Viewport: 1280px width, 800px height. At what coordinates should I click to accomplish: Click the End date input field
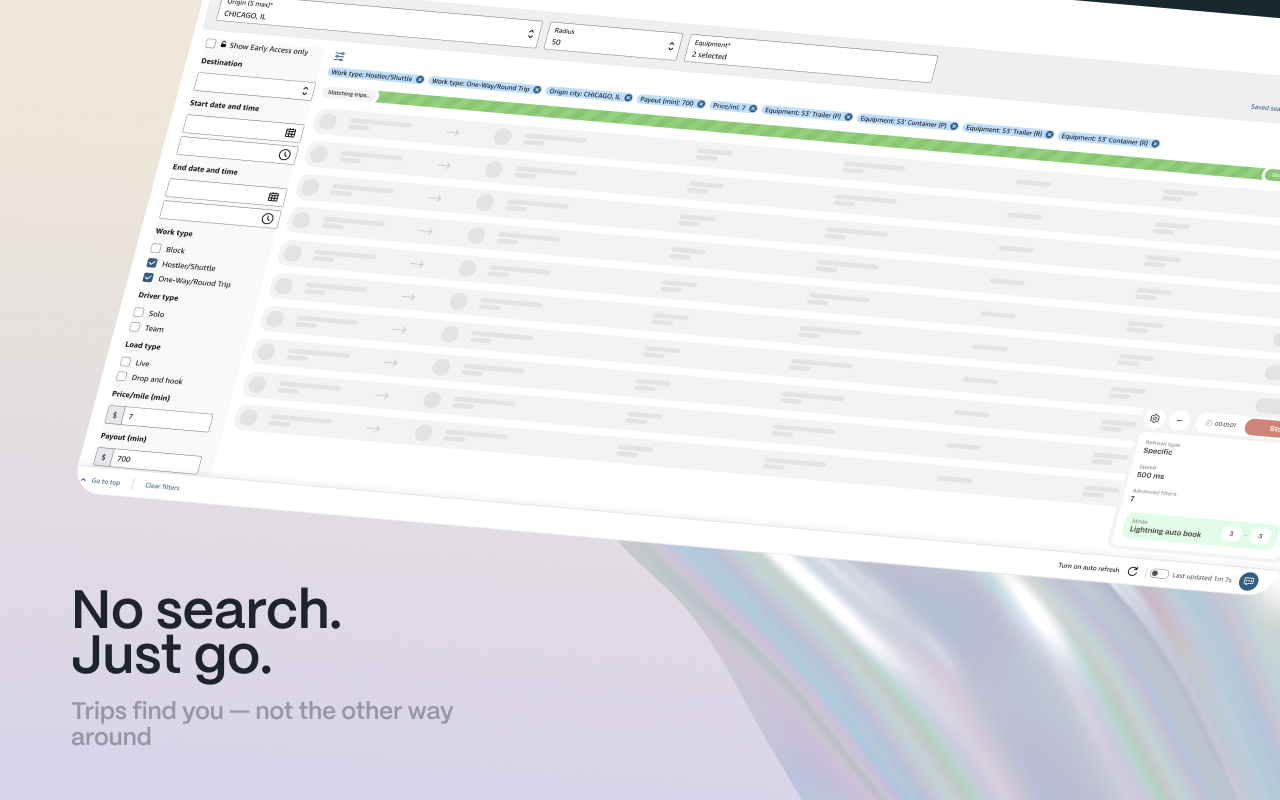[x=226, y=192]
